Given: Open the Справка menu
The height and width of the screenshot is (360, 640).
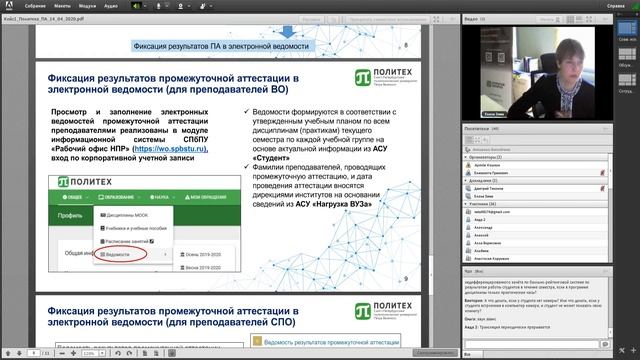Looking at the screenshot, I should (616, 6).
